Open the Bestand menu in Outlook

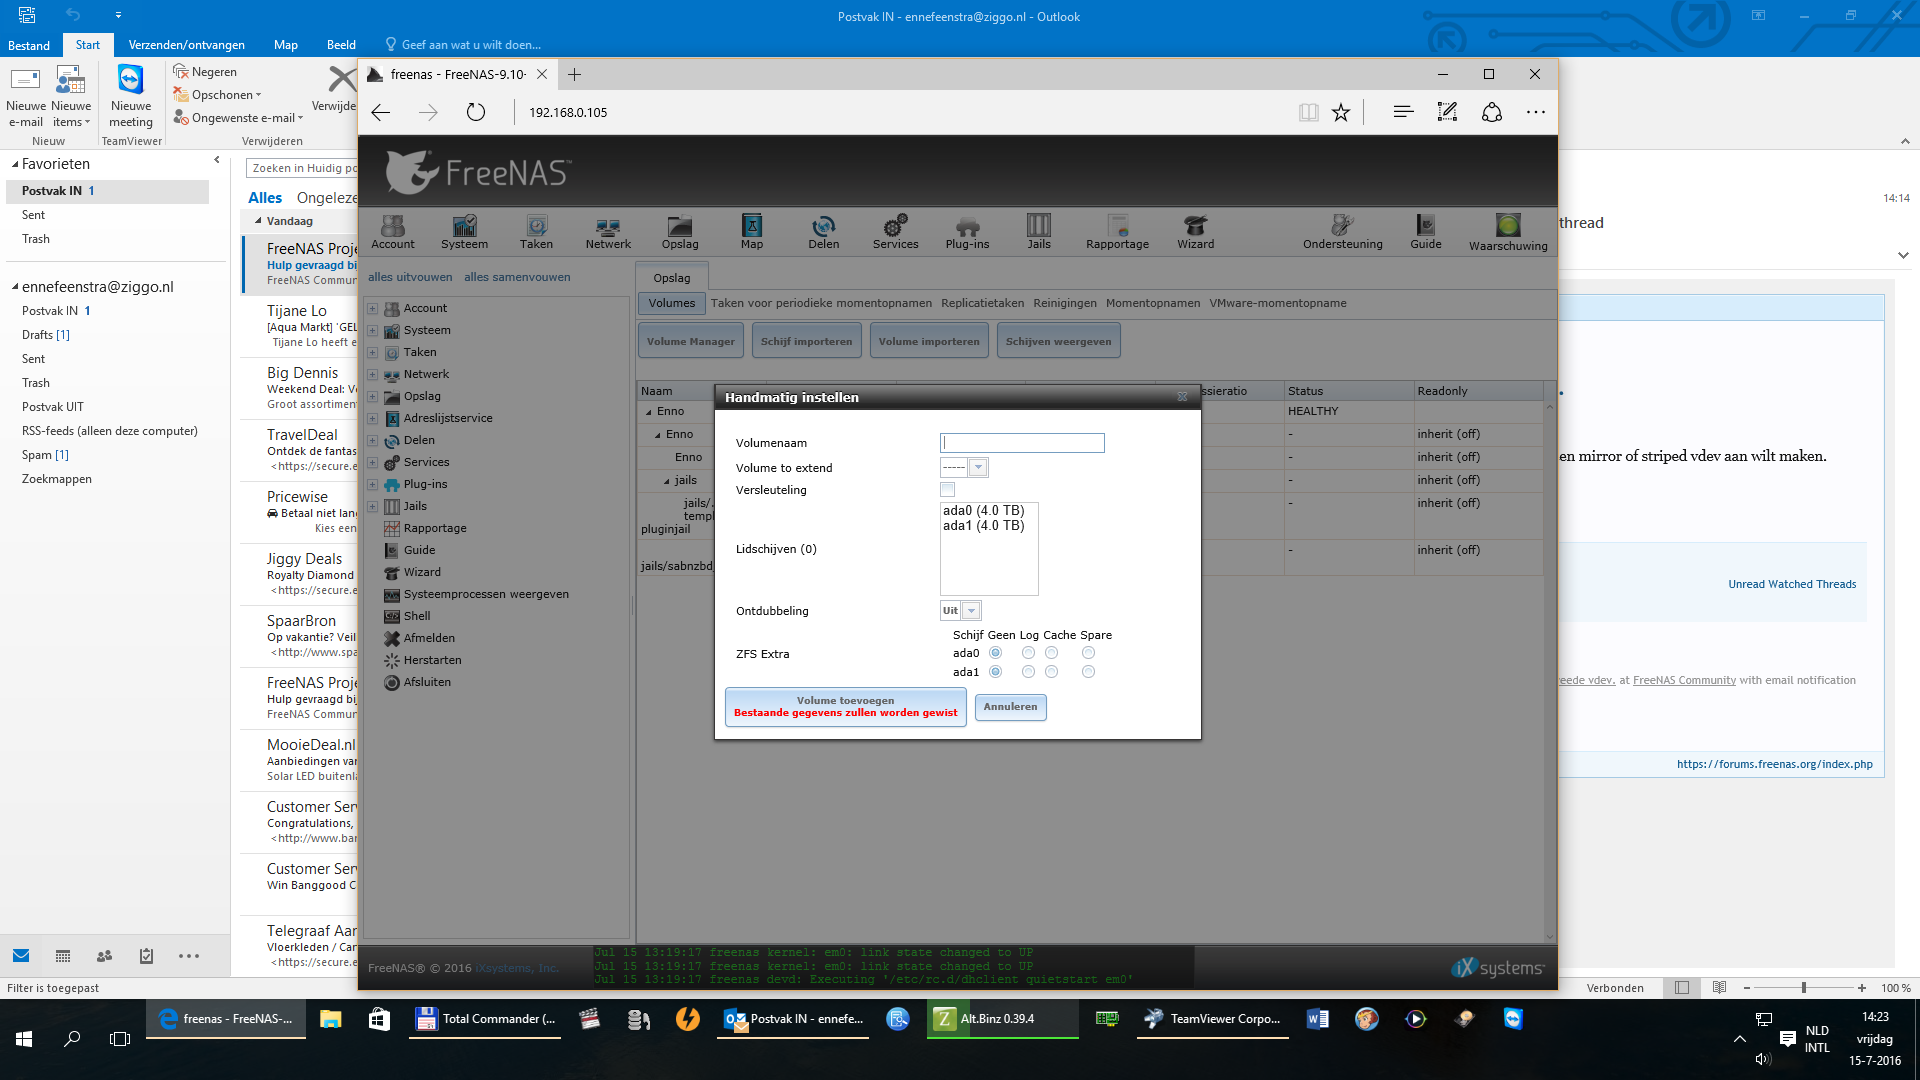click(x=29, y=45)
